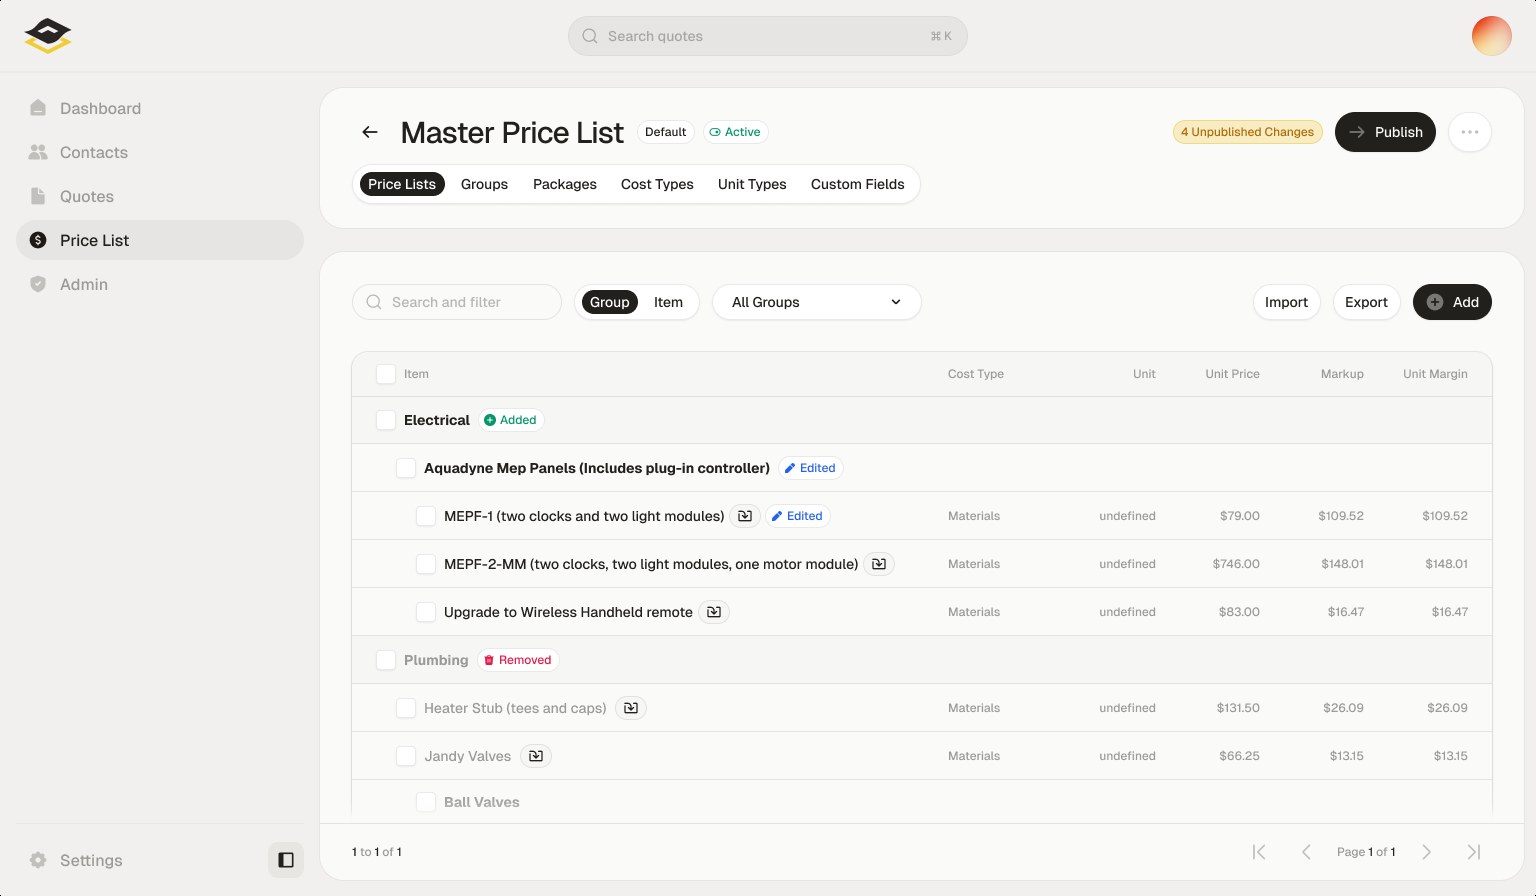This screenshot has height=896, width=1536.
Task: Click the Price List dollar icon
Action: pyautogui.click(x=38, y=240)
